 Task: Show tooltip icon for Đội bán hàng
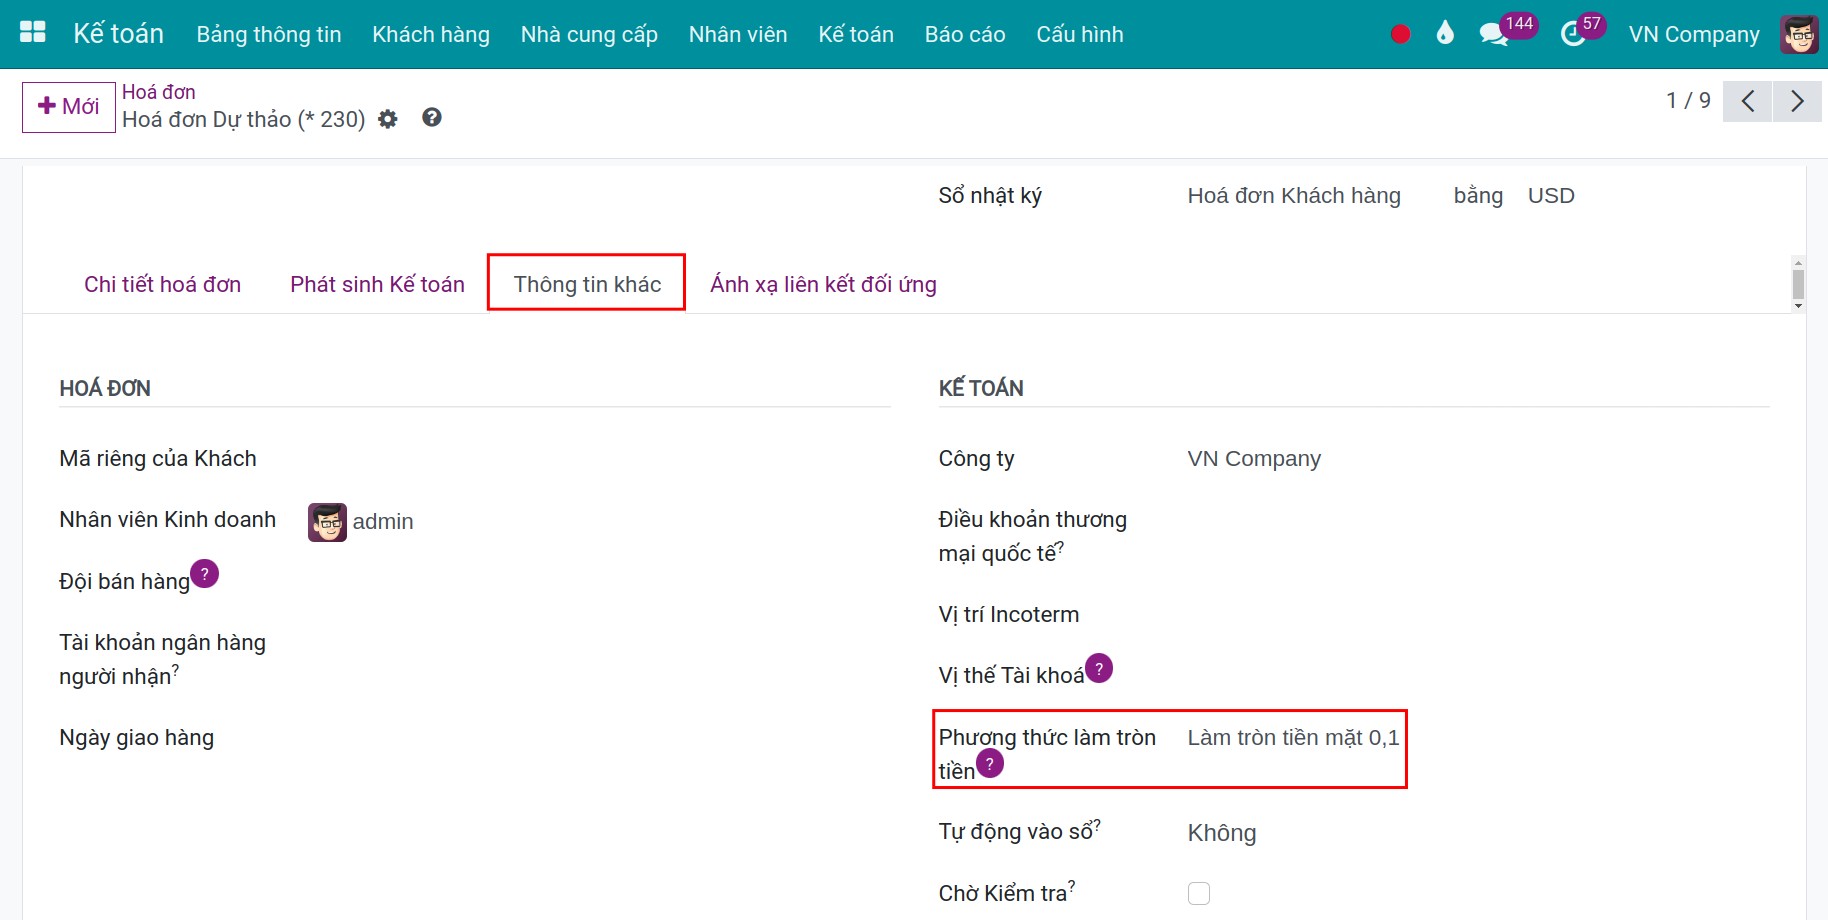coord(204,574)
